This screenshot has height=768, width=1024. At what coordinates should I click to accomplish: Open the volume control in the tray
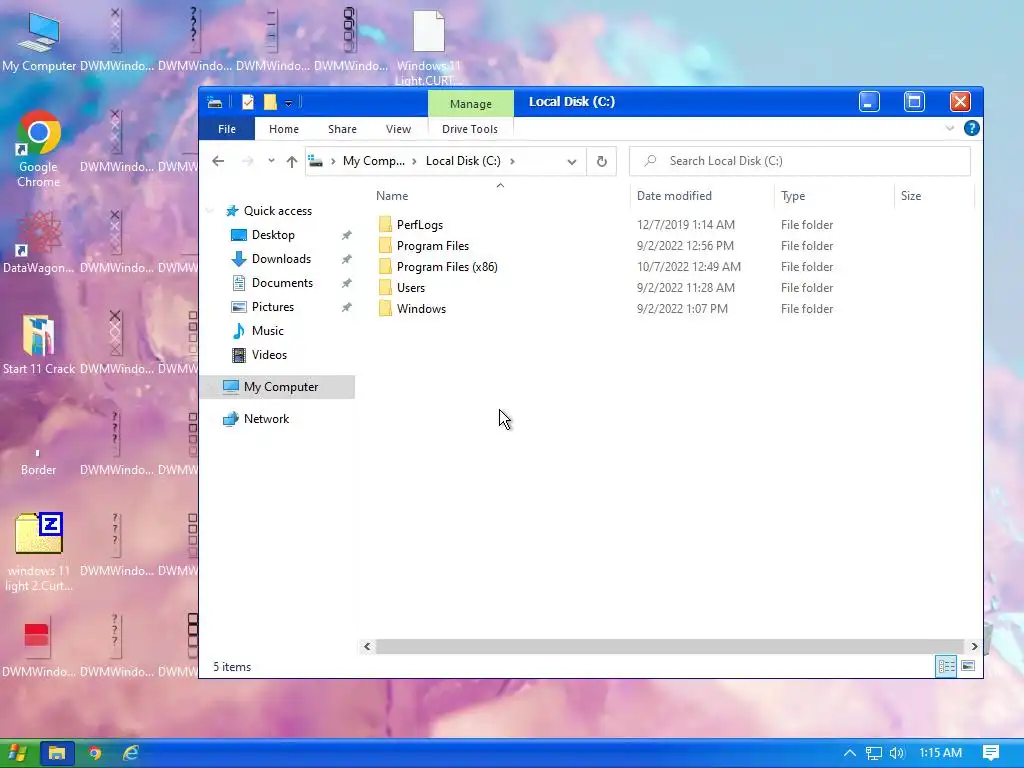tap(897, 753)
